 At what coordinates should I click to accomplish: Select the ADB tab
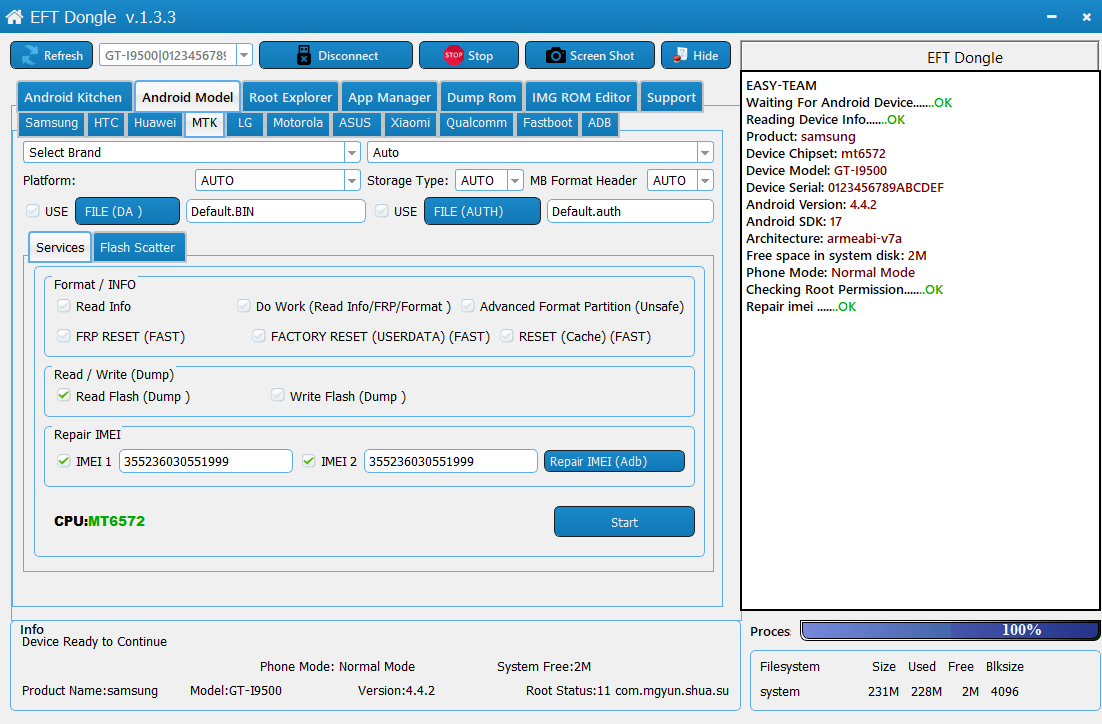click(x=599, y=123)
